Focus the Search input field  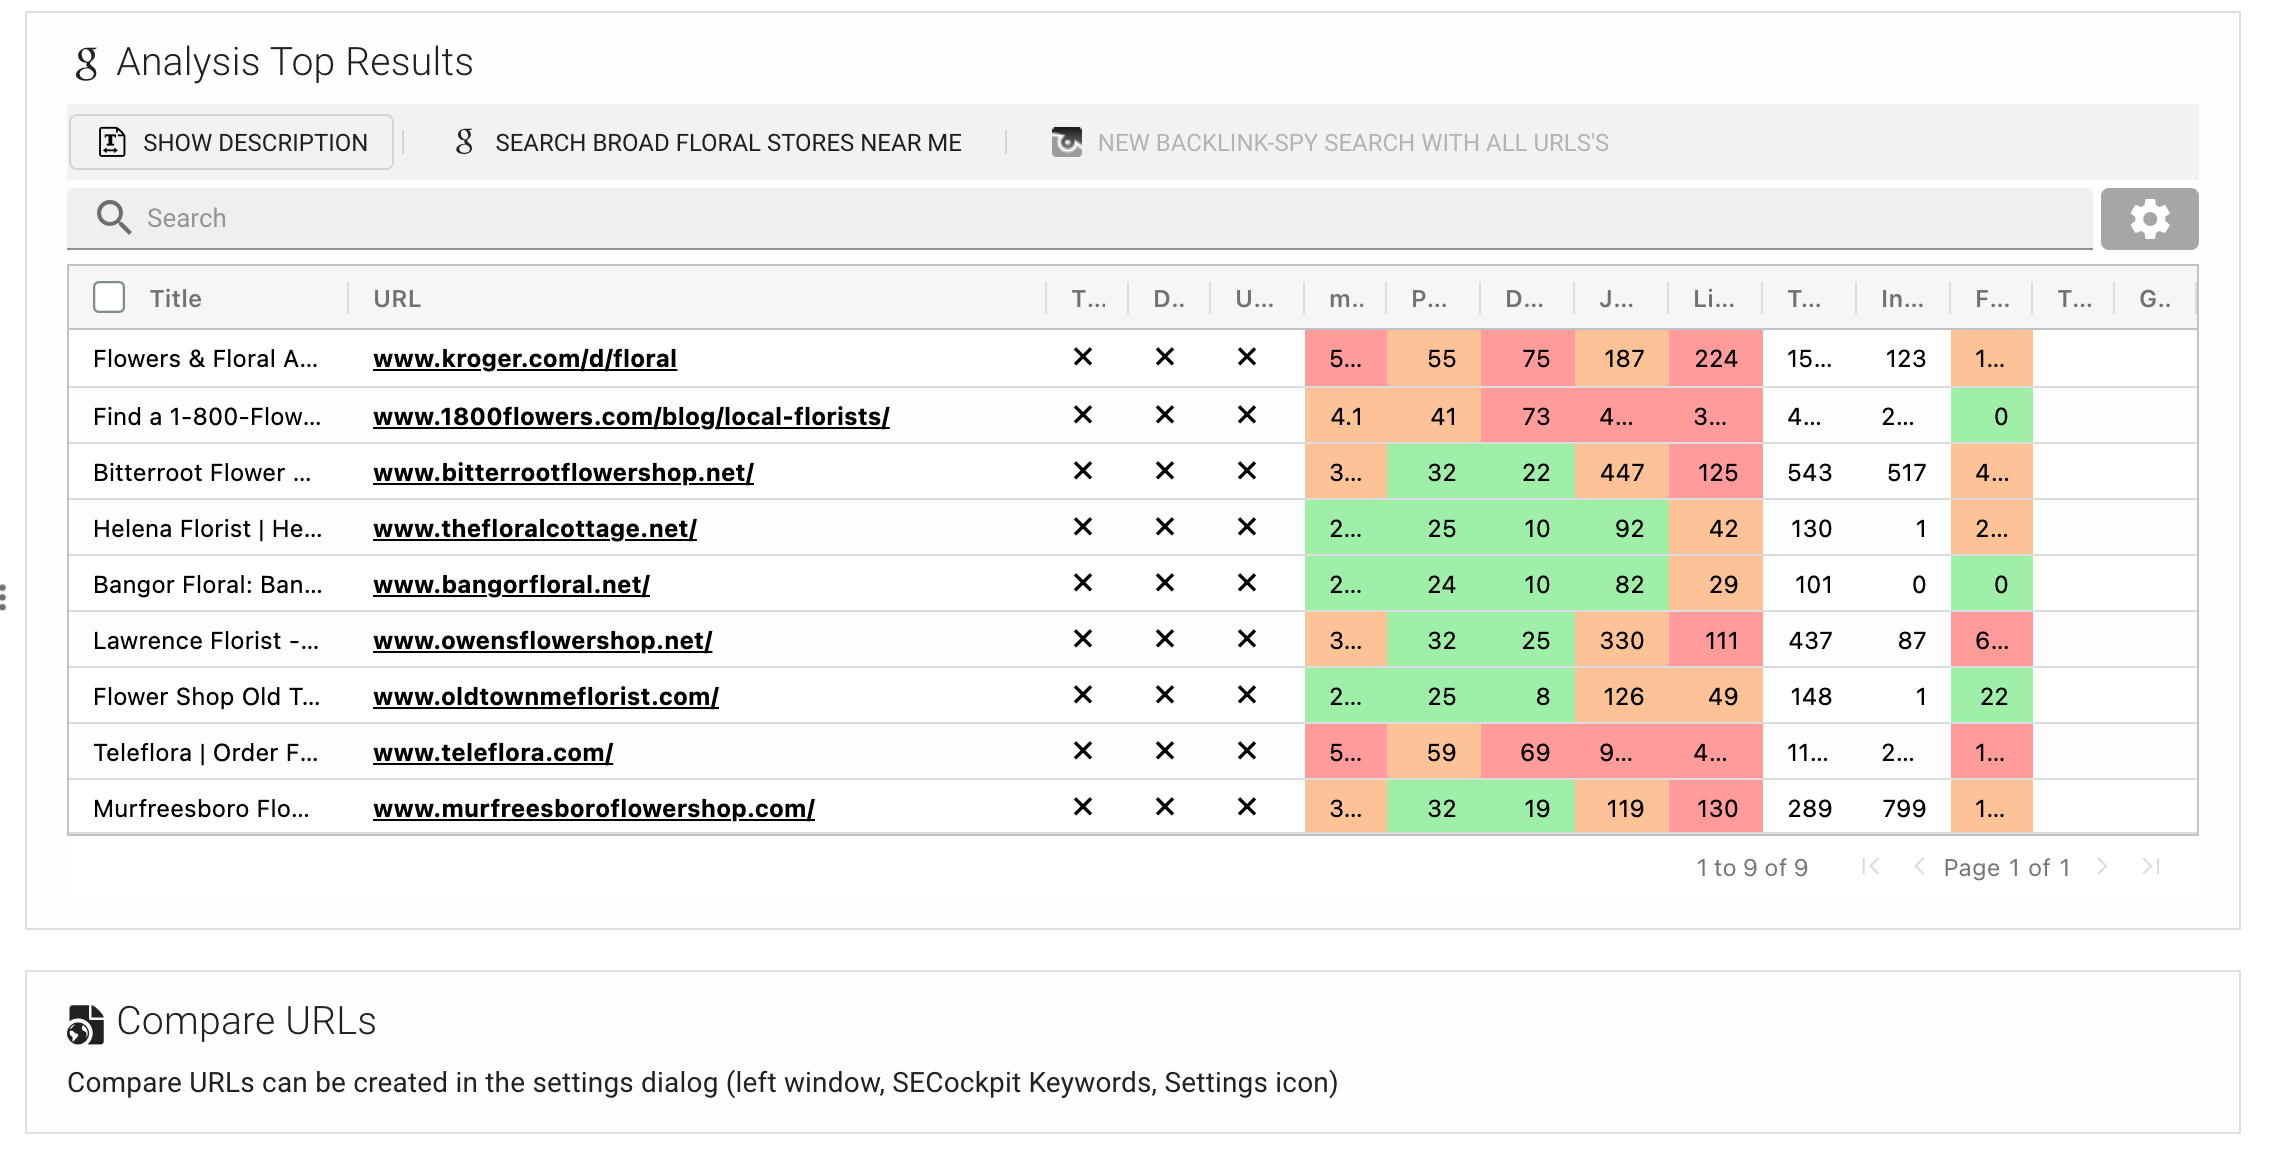(x=1080, y=217)
